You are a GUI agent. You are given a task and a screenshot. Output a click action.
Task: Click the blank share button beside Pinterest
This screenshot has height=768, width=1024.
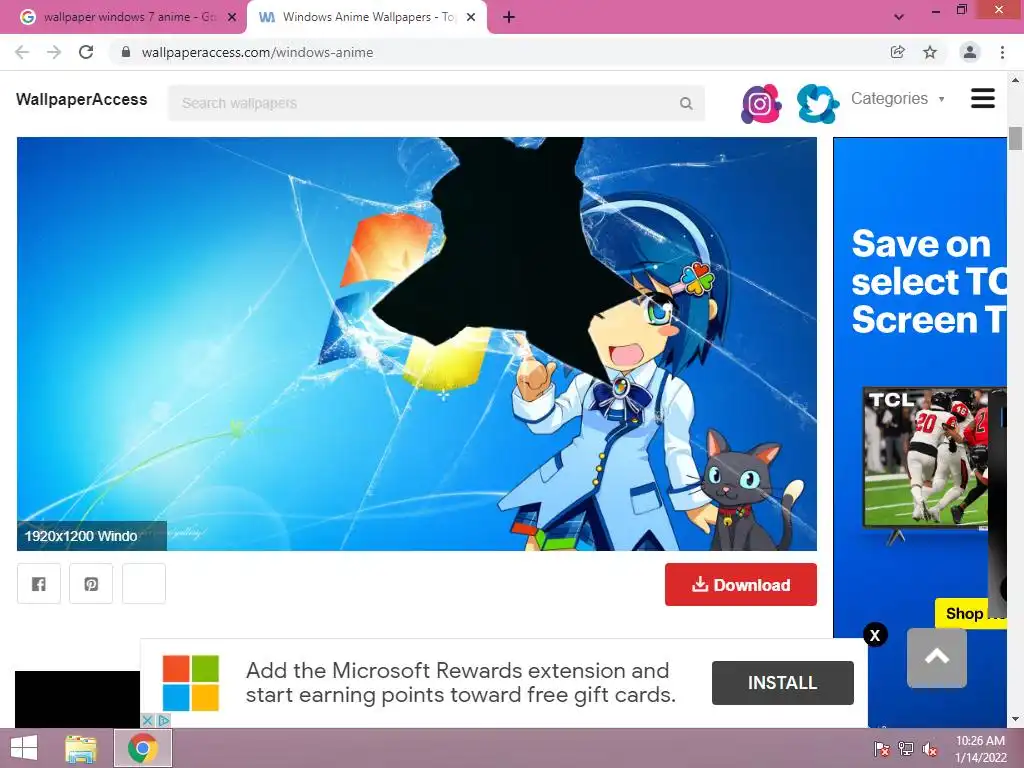(144, 584)
